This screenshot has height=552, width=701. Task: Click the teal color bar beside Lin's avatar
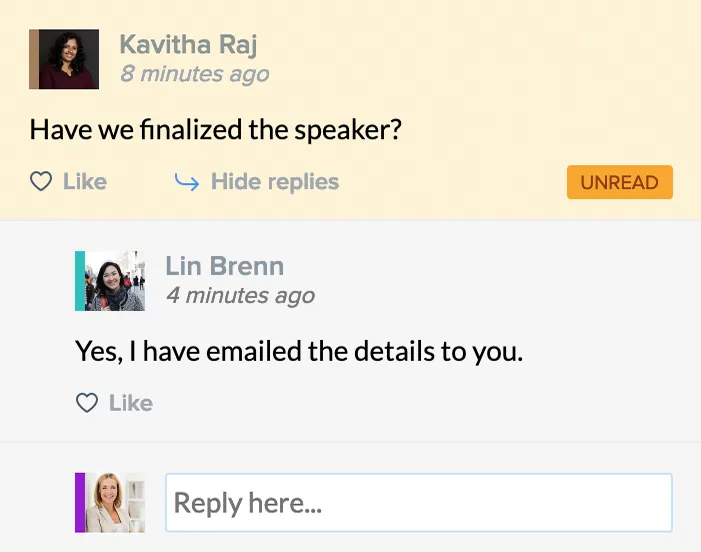[x=79, y=281]
